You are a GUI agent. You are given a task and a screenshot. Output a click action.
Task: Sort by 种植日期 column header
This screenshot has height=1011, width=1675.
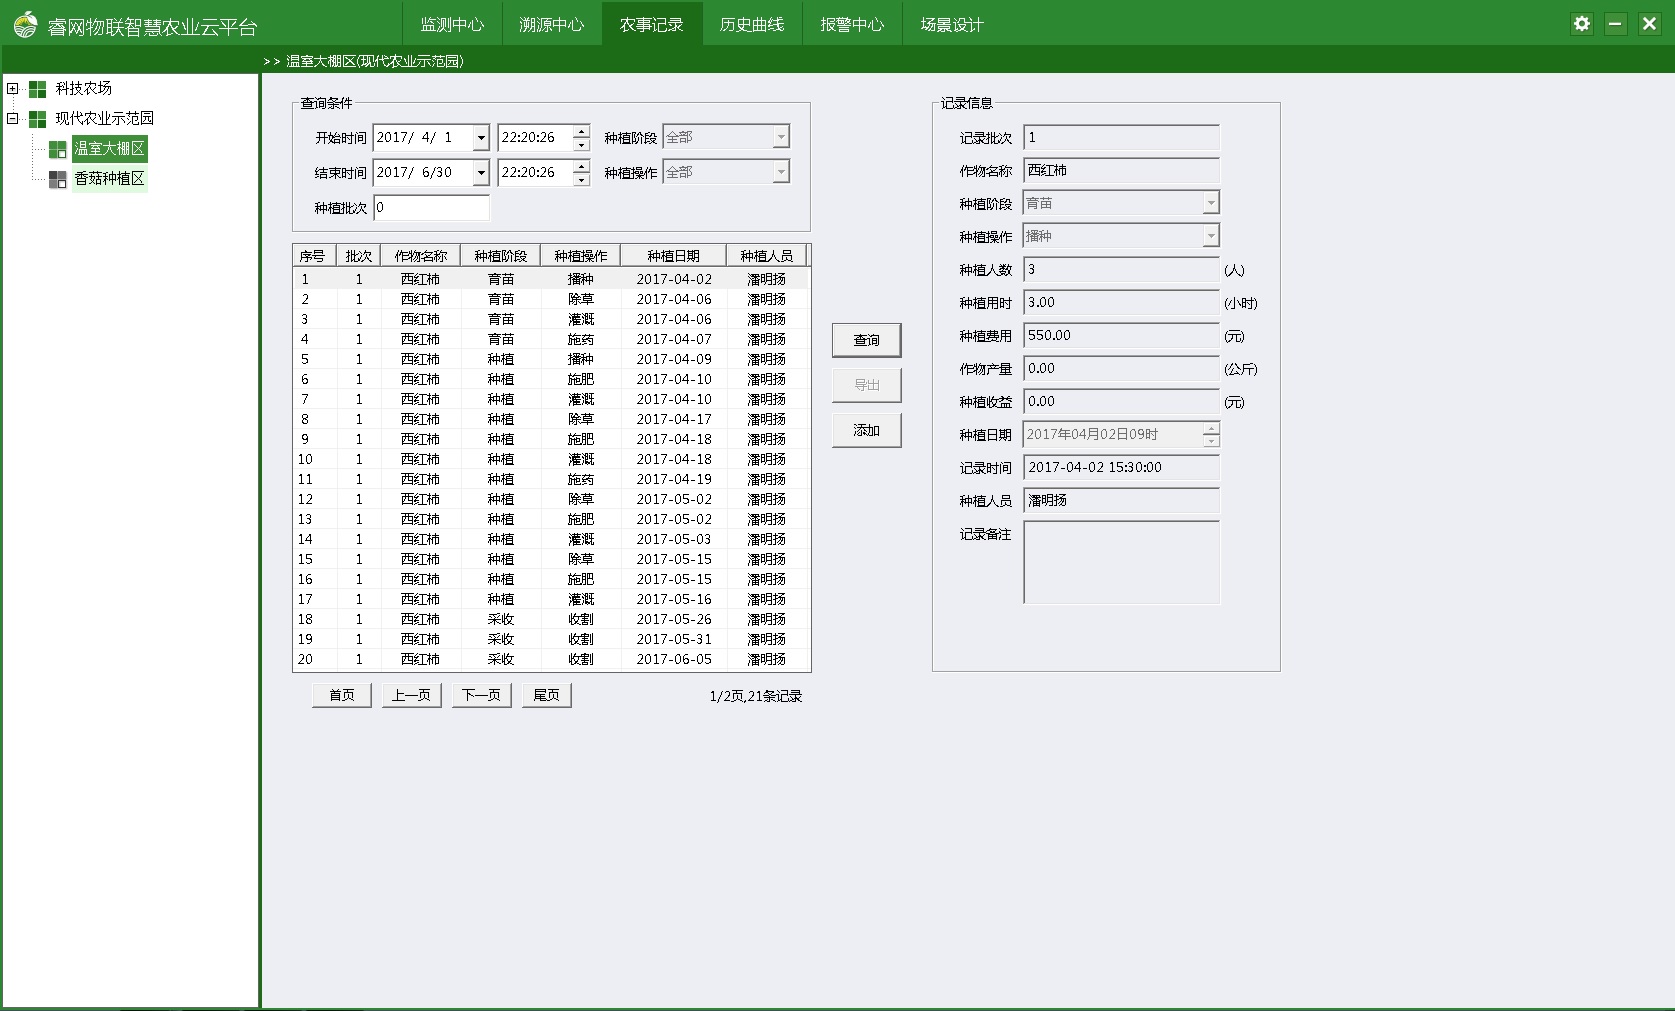[x=673, y=256]
